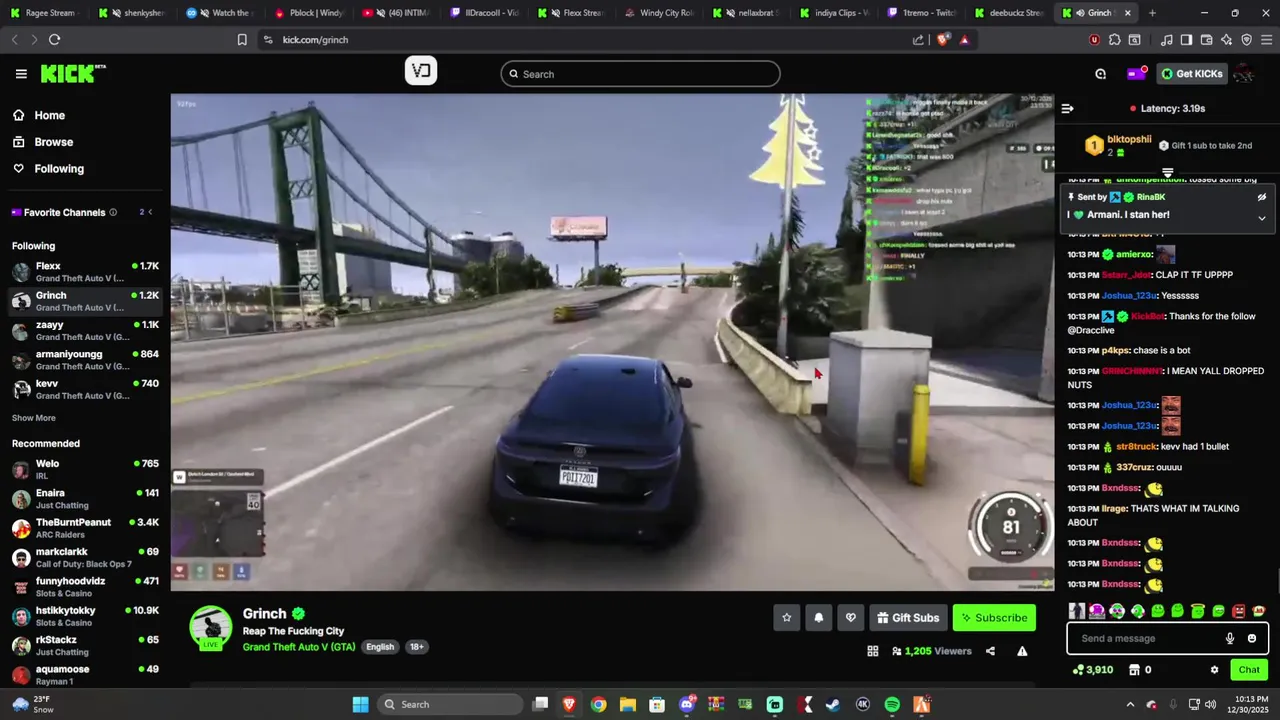Share the stream via share icon
The height and width of the screenshot is (720, 1280).
click(990, 651)
